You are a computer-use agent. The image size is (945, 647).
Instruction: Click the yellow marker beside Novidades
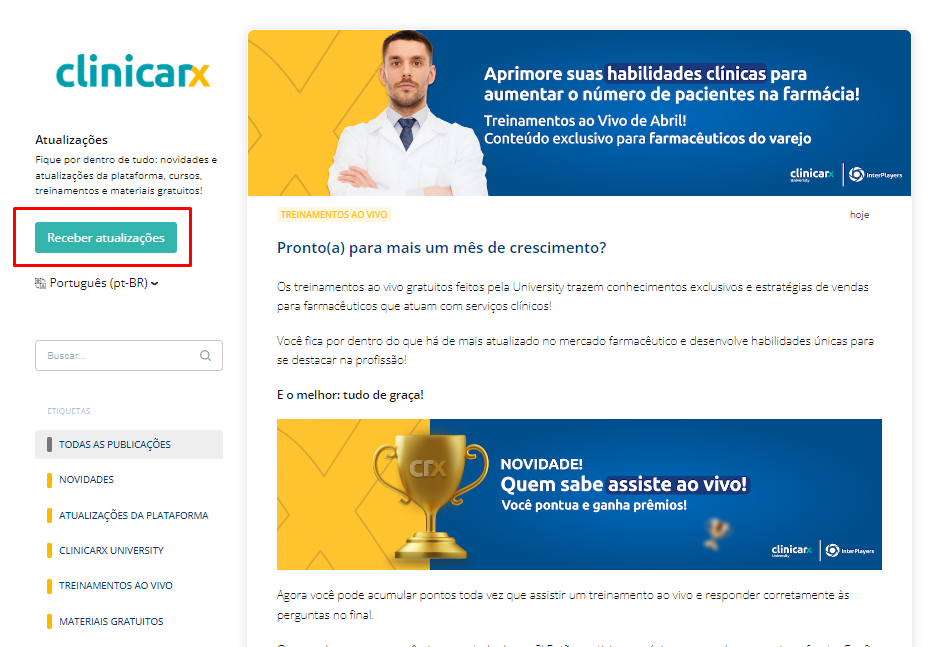49,480
